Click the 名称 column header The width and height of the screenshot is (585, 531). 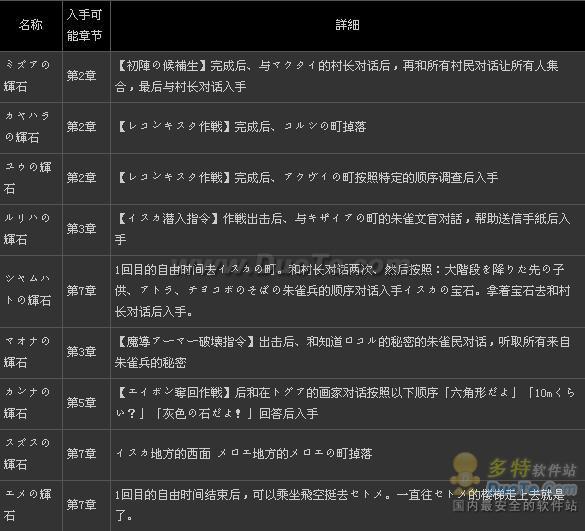(x=31, y=25)
